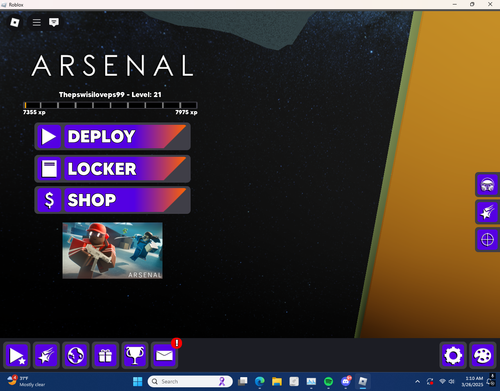Image resolution: width=500 pixels, height=391 pixels.
Task: Click the dollar sign icon beside SHOP
Action: click(49, 200)
